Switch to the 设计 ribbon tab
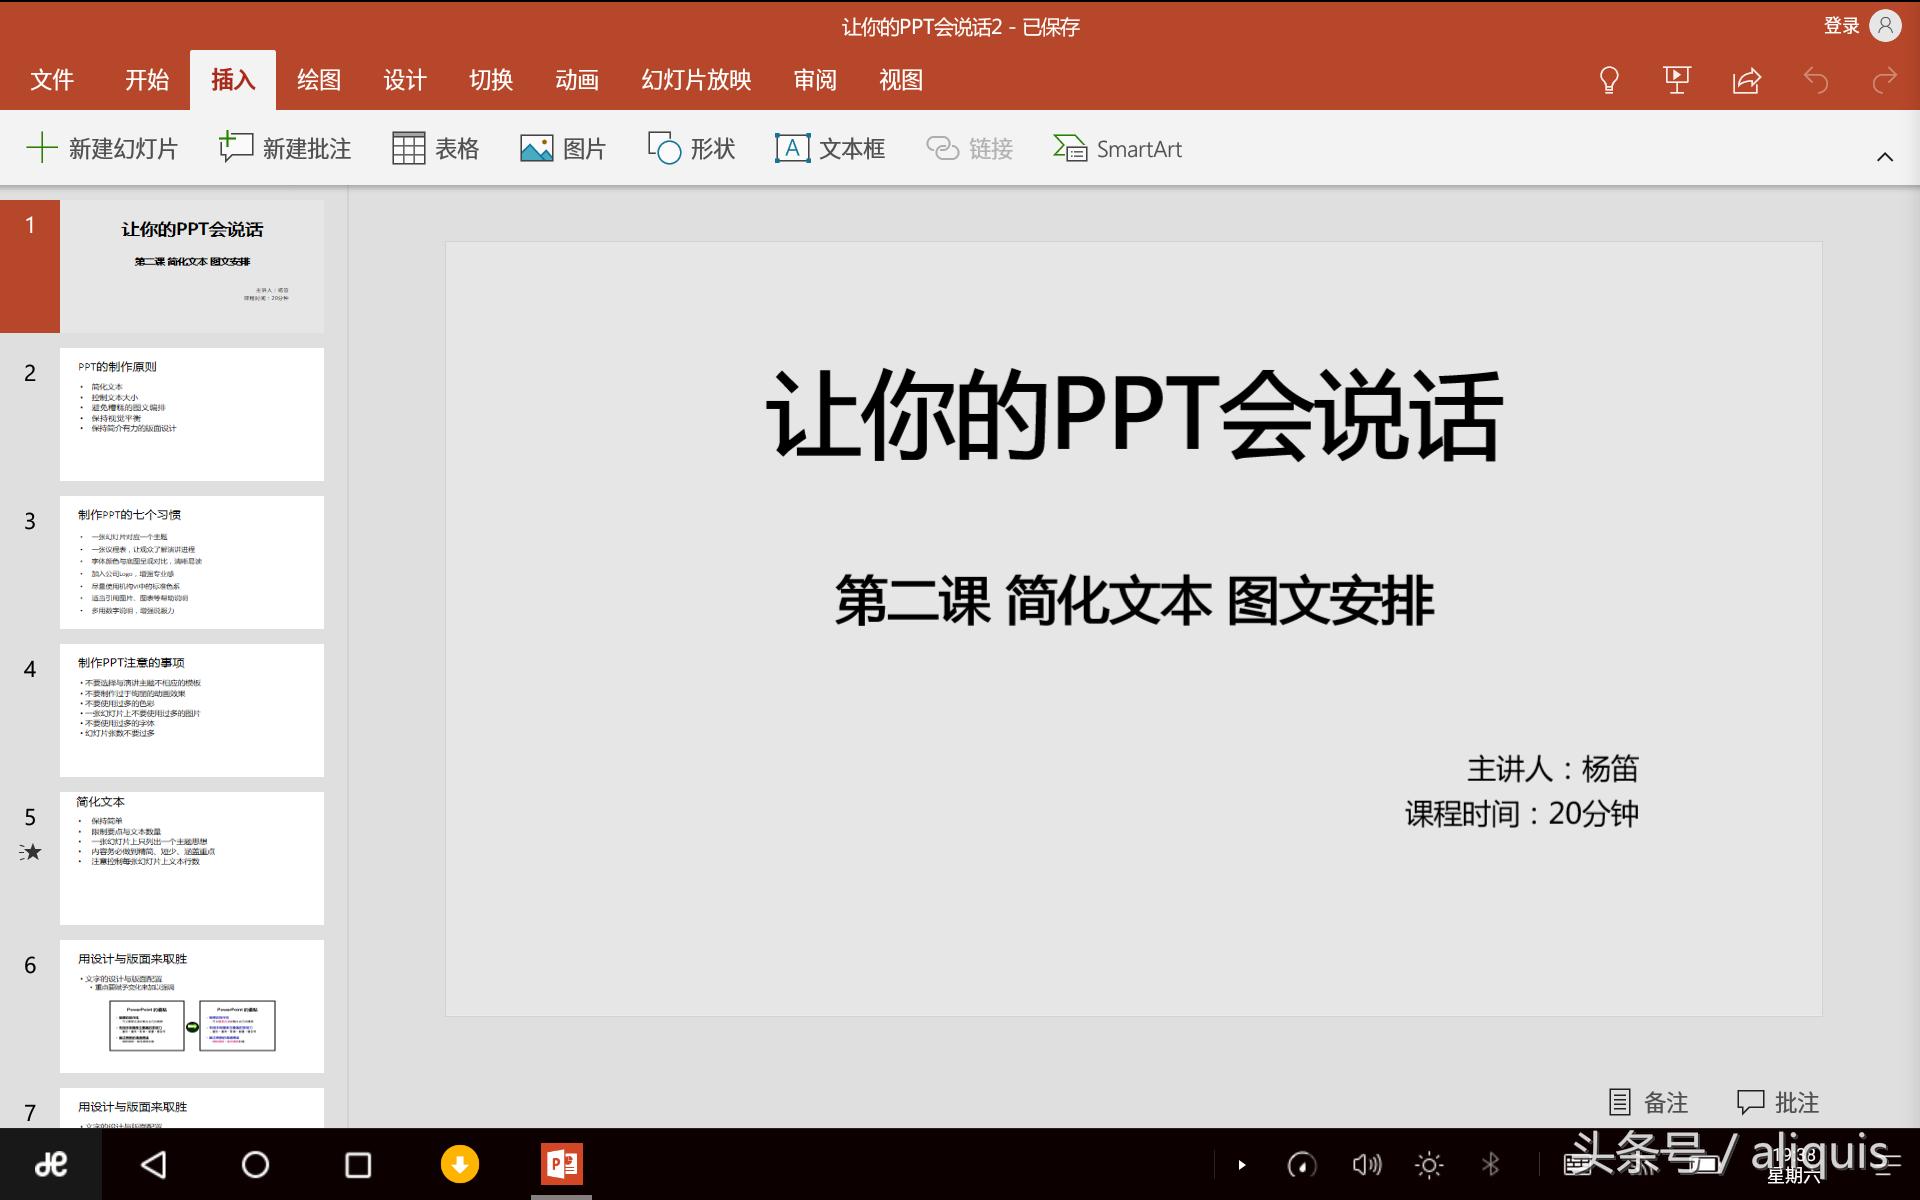This screenshot has height=1200, width=1920. coord(404,80)
